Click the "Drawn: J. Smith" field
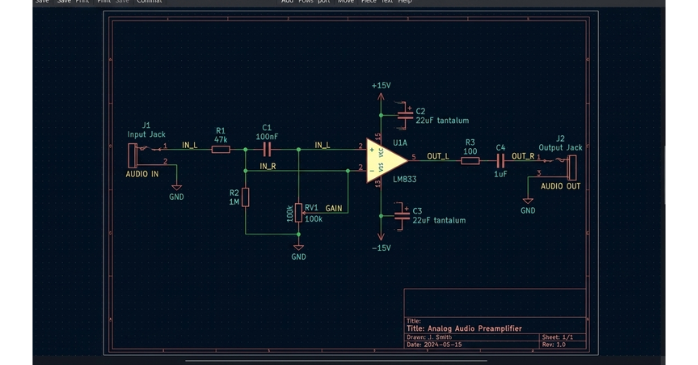The height and width of the screenshot is (365, 698). click(429, 337)
